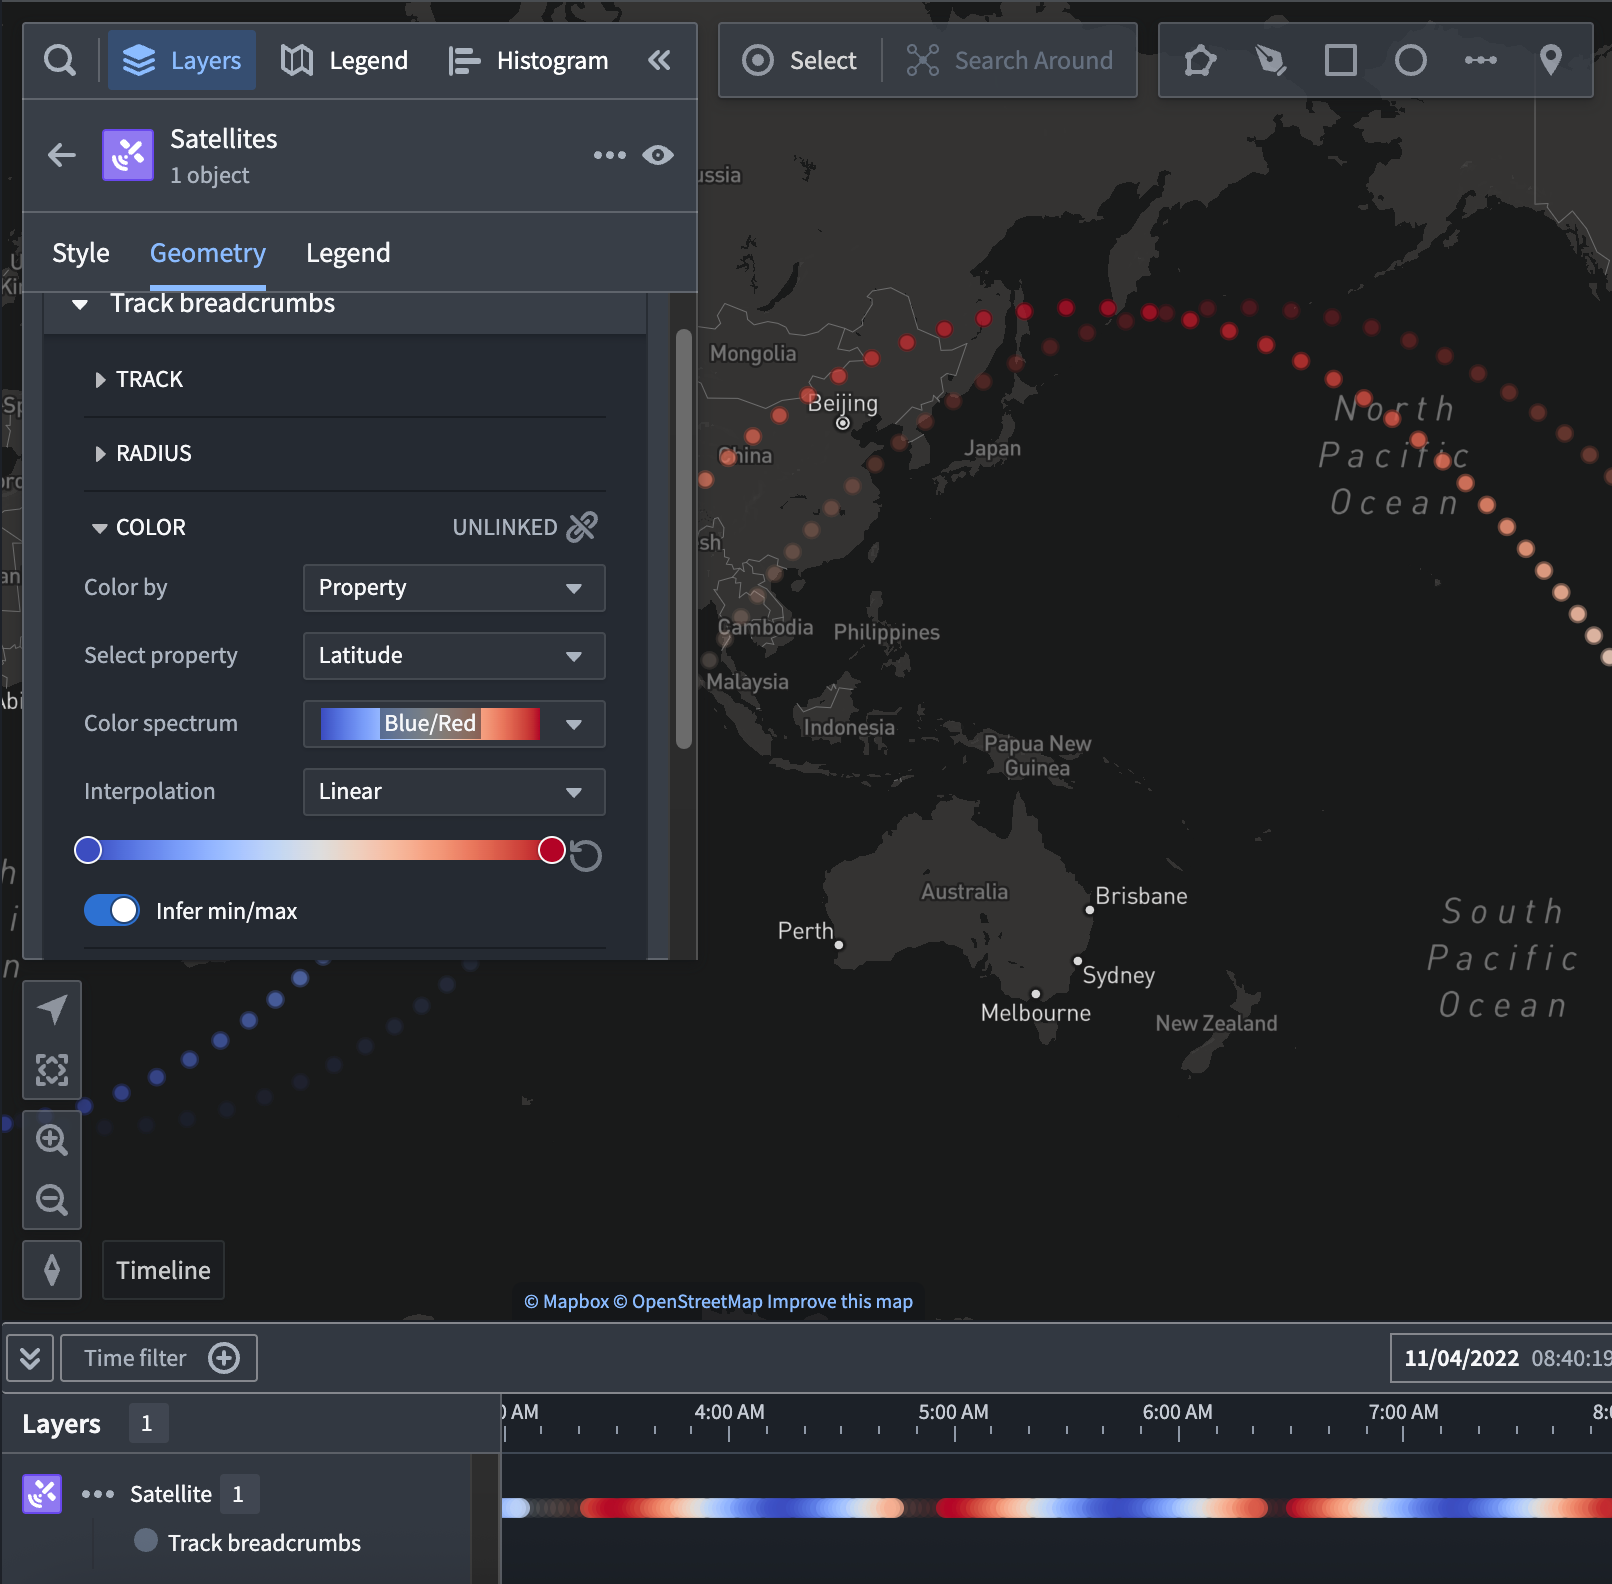Go back using the arrow beside Satellites
Screen dimensions: 1612x1584
pos(62,155)
